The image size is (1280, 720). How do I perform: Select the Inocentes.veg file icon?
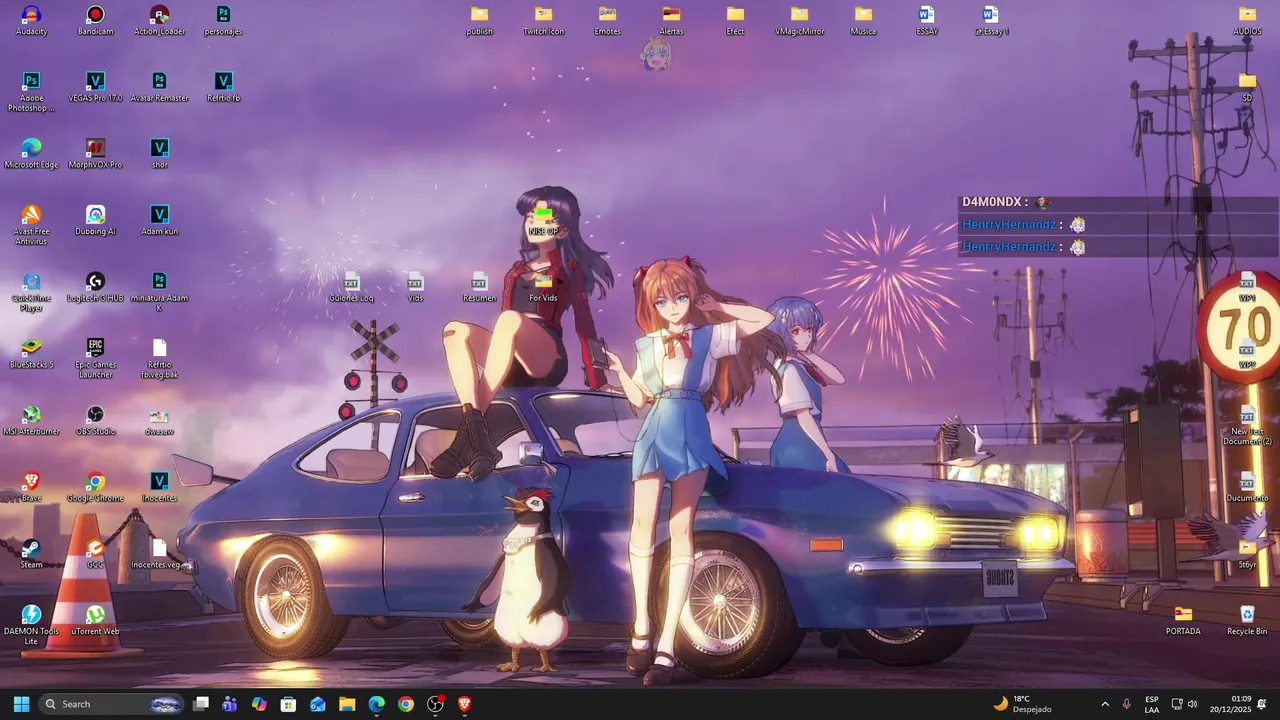click(x=159, y=555)
